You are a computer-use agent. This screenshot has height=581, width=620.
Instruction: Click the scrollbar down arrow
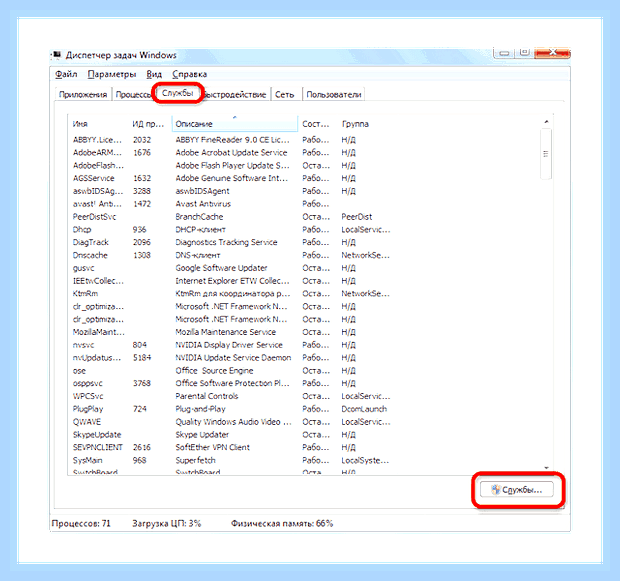click(546, 468)
